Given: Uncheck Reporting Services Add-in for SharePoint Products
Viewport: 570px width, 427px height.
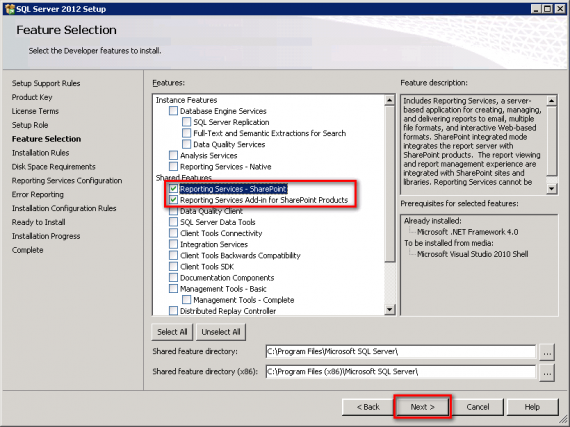Looking at the screenshot, I should tap(173, 200).
